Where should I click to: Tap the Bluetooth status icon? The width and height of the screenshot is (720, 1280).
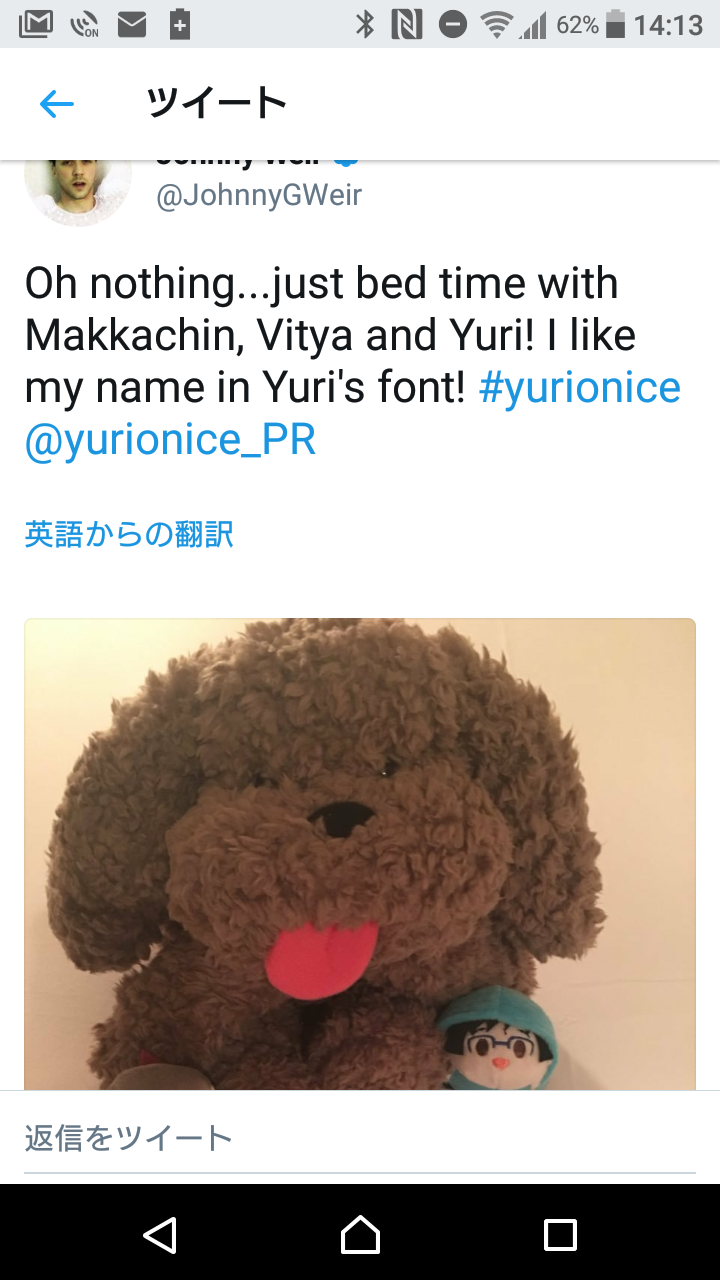pyautogui.click(x=365, y=24)
